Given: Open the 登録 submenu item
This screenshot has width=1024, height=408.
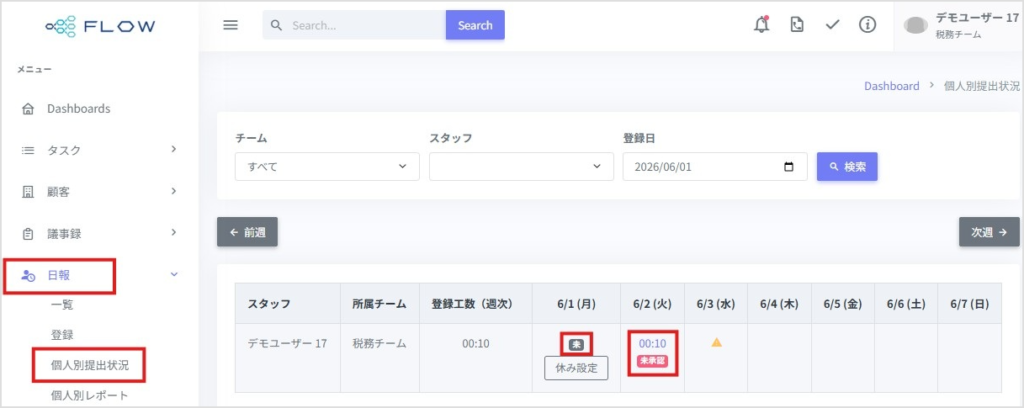Looking at the screenshot, I should (62, 335).
